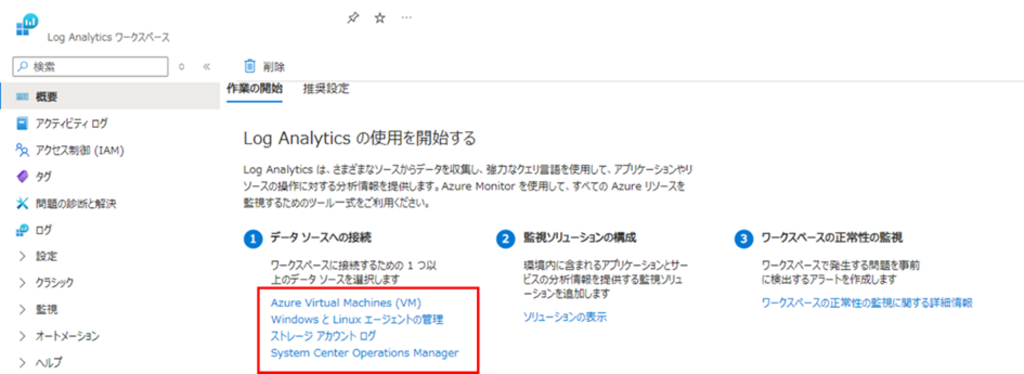Toggle the up-down sort arrows beside search
The height and width of the screenshot is (374, 1024).
[x=182, y=66]
